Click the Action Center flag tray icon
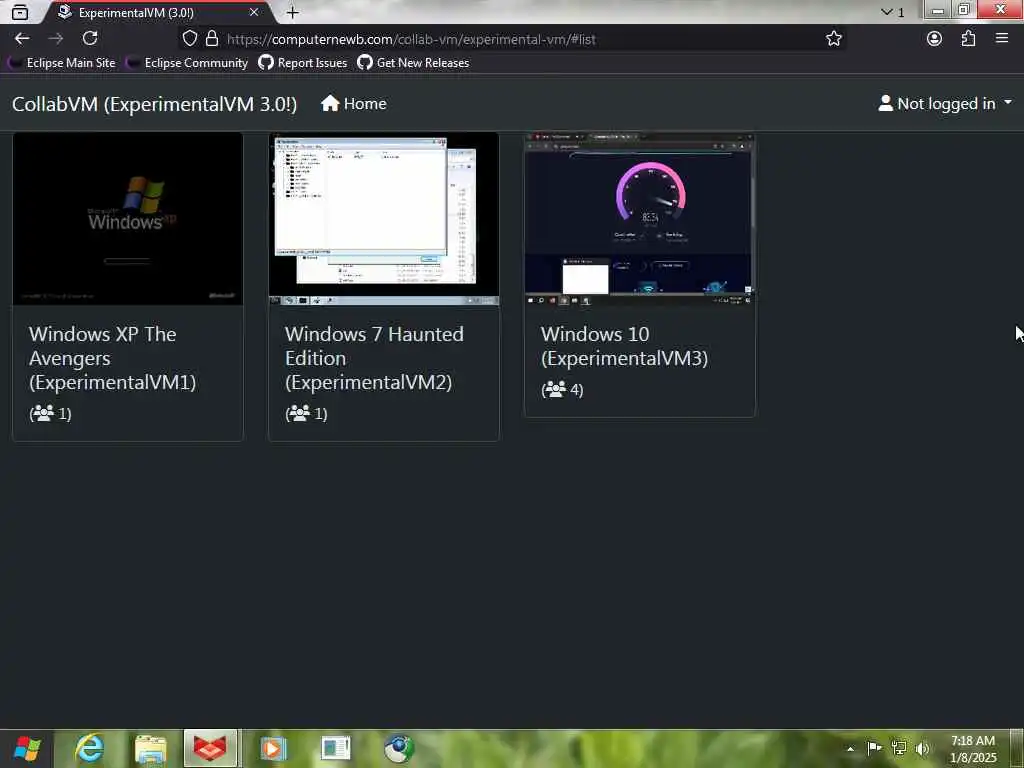The width and height of the screenshot is (1024, 768). (874, 748)
